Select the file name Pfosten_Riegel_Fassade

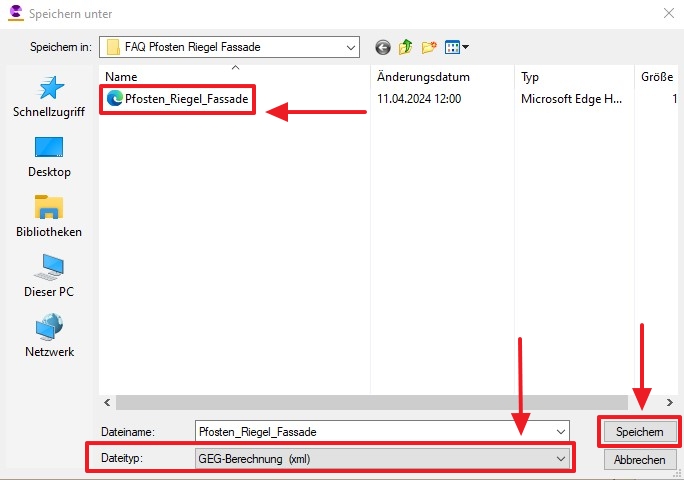(187, 99)
